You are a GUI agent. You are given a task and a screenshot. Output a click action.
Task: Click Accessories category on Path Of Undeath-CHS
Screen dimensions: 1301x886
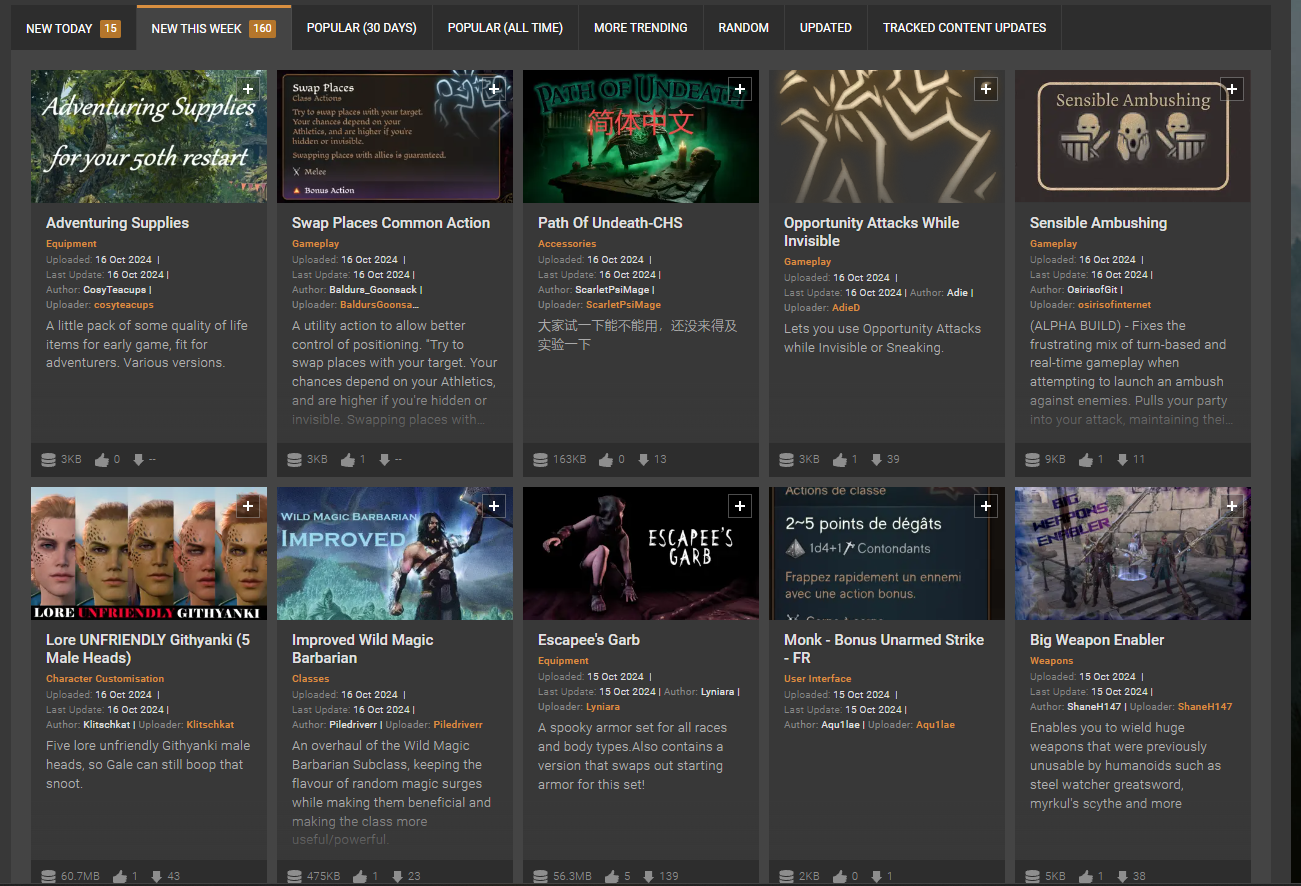567,244
